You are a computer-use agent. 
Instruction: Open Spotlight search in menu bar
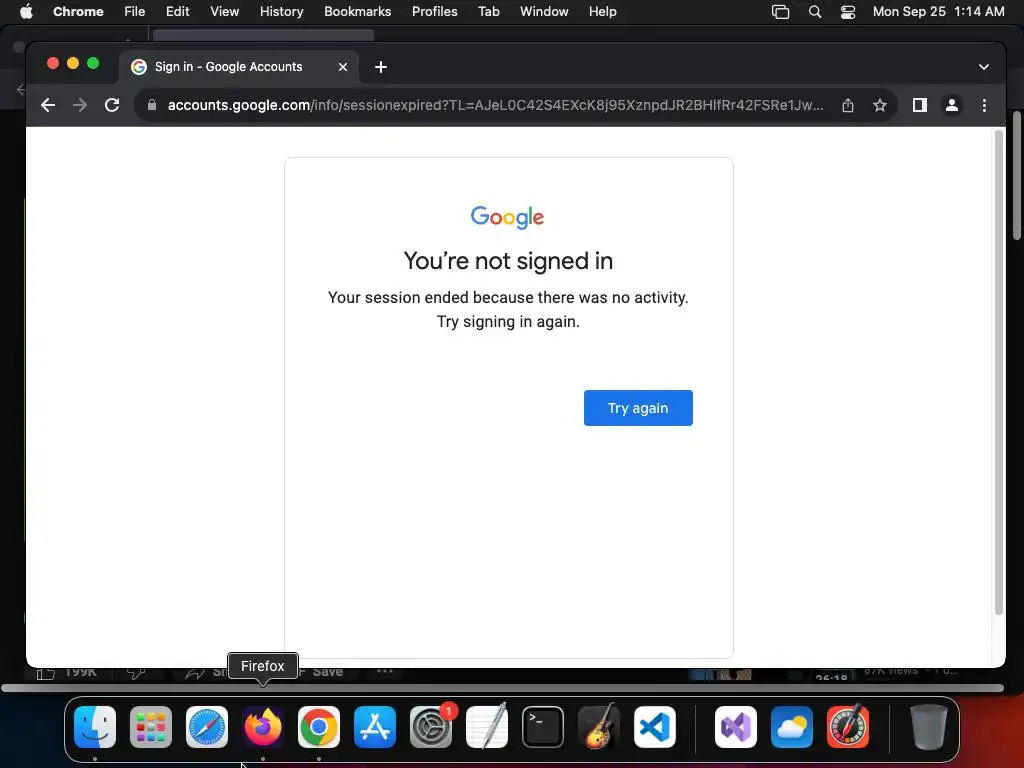coord(814,12)
